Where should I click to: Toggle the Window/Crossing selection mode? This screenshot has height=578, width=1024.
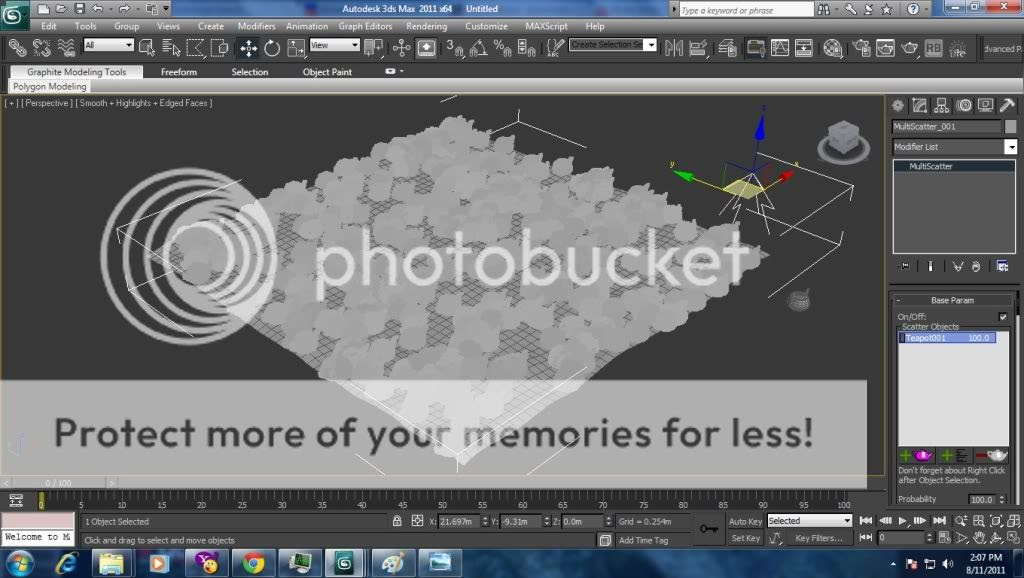[x=219, y=48]
